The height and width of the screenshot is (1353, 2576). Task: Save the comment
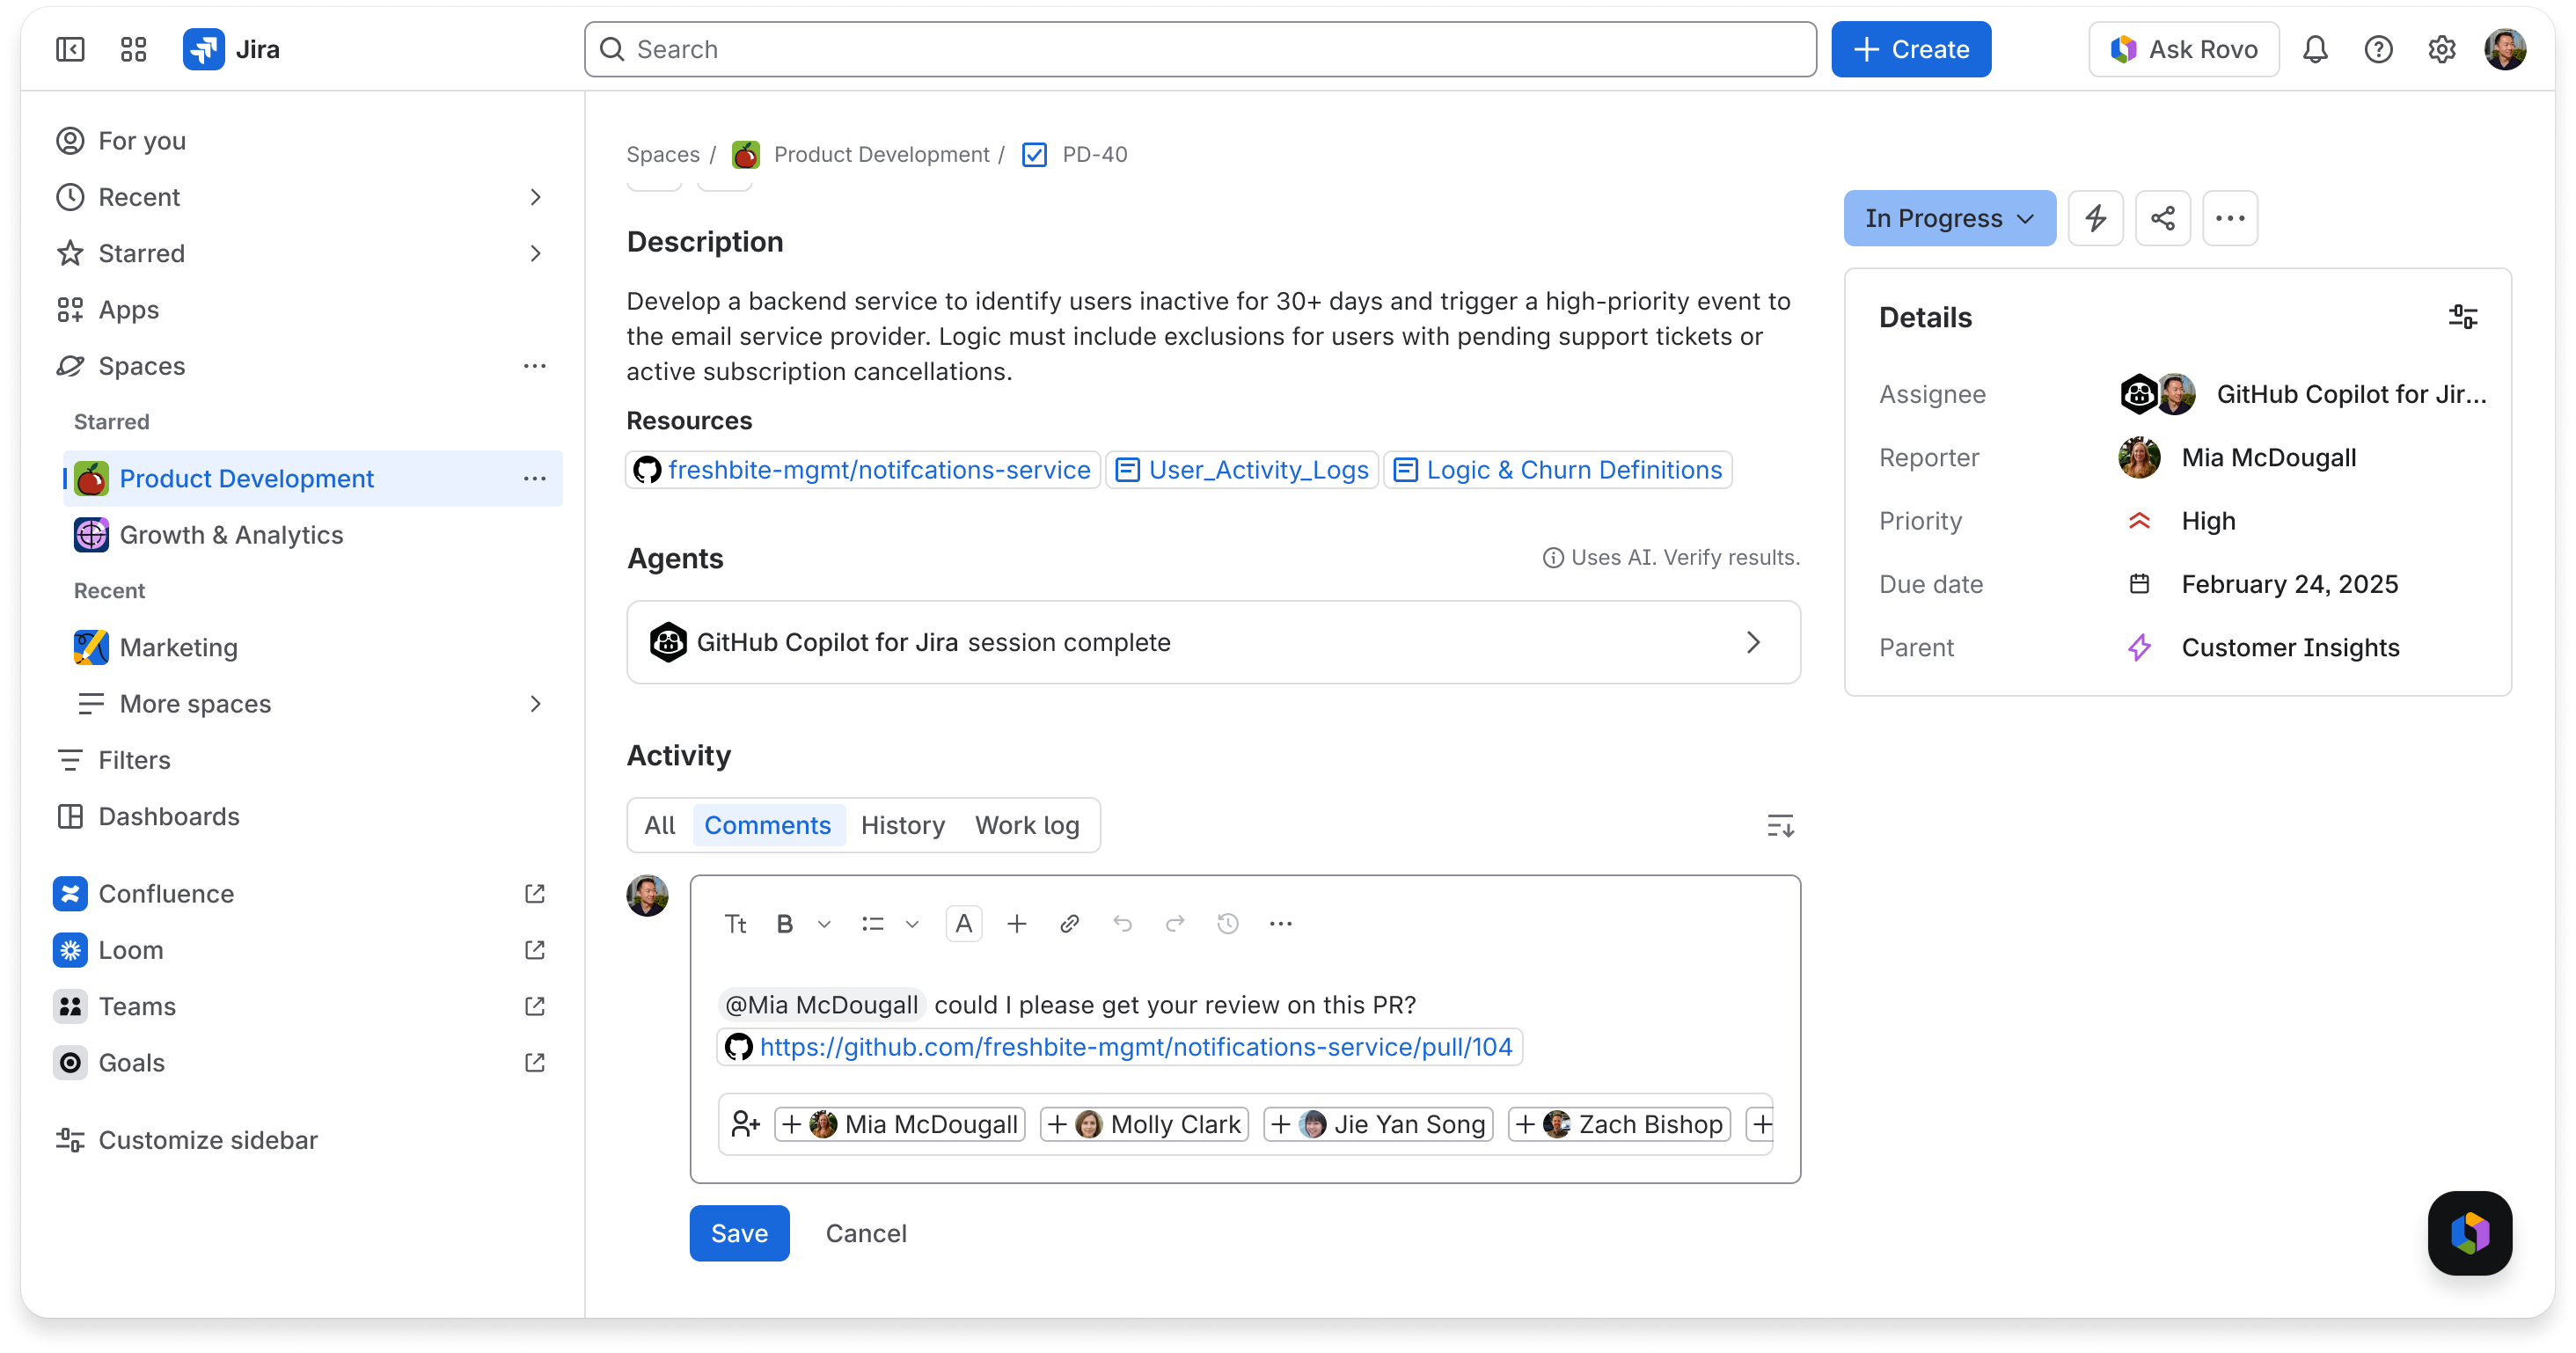[739, 1233]
